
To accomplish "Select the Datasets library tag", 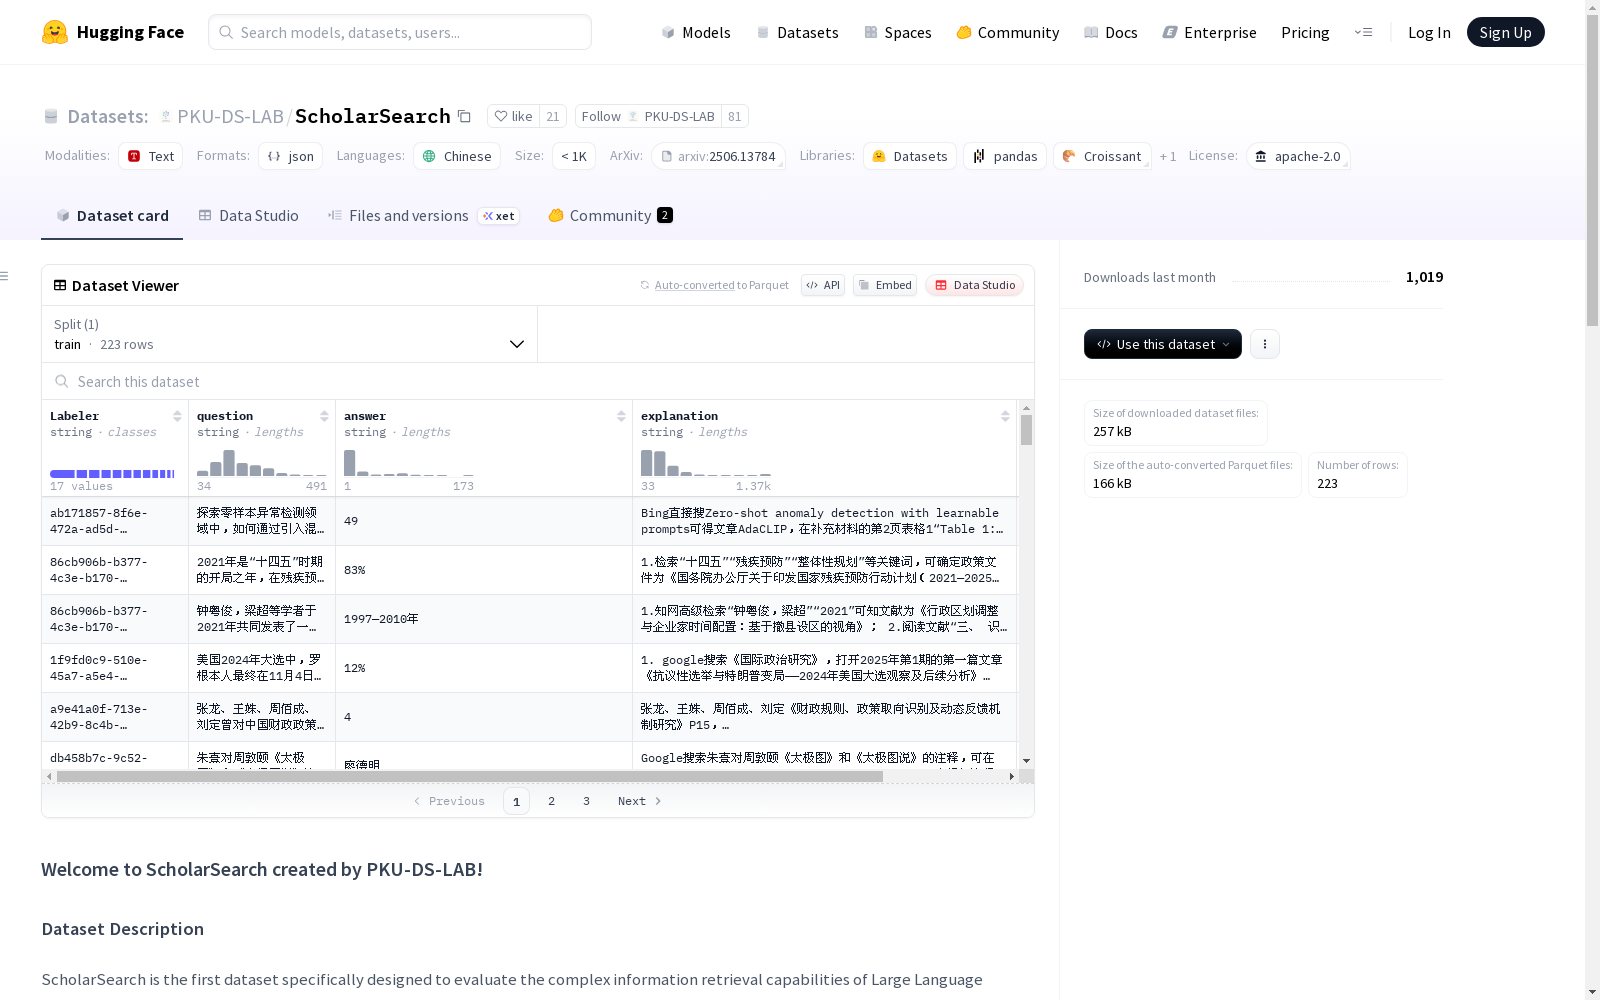I will click(x=910, y=156).
